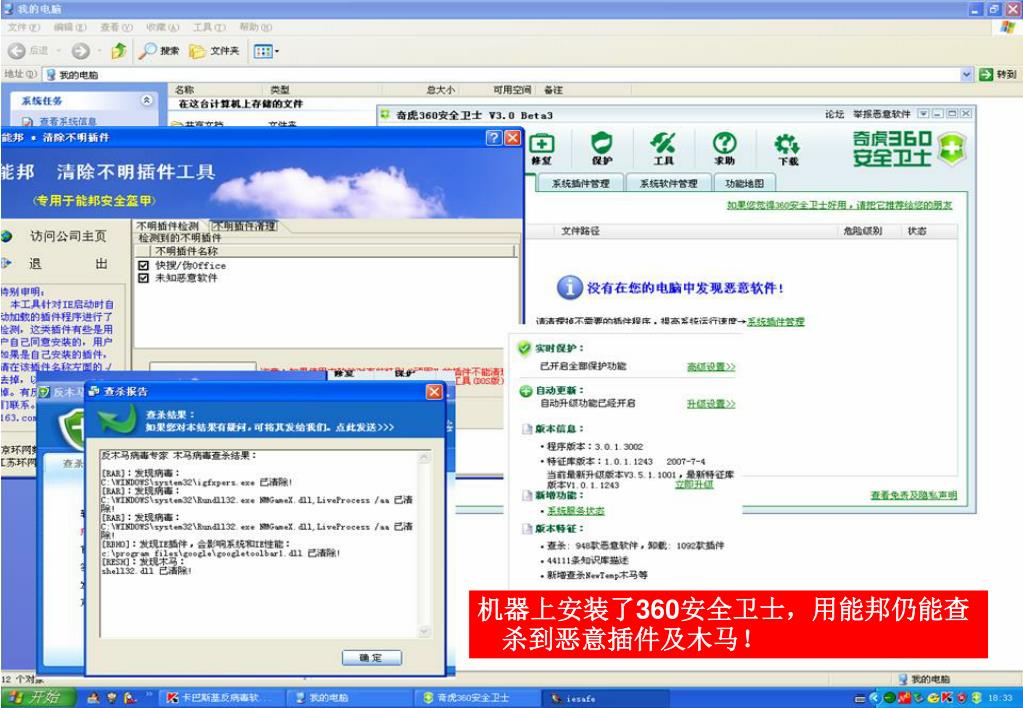1023x708 pixels.
Task: Click the 访问公司主页 globe icon
Action: point(7,236)
